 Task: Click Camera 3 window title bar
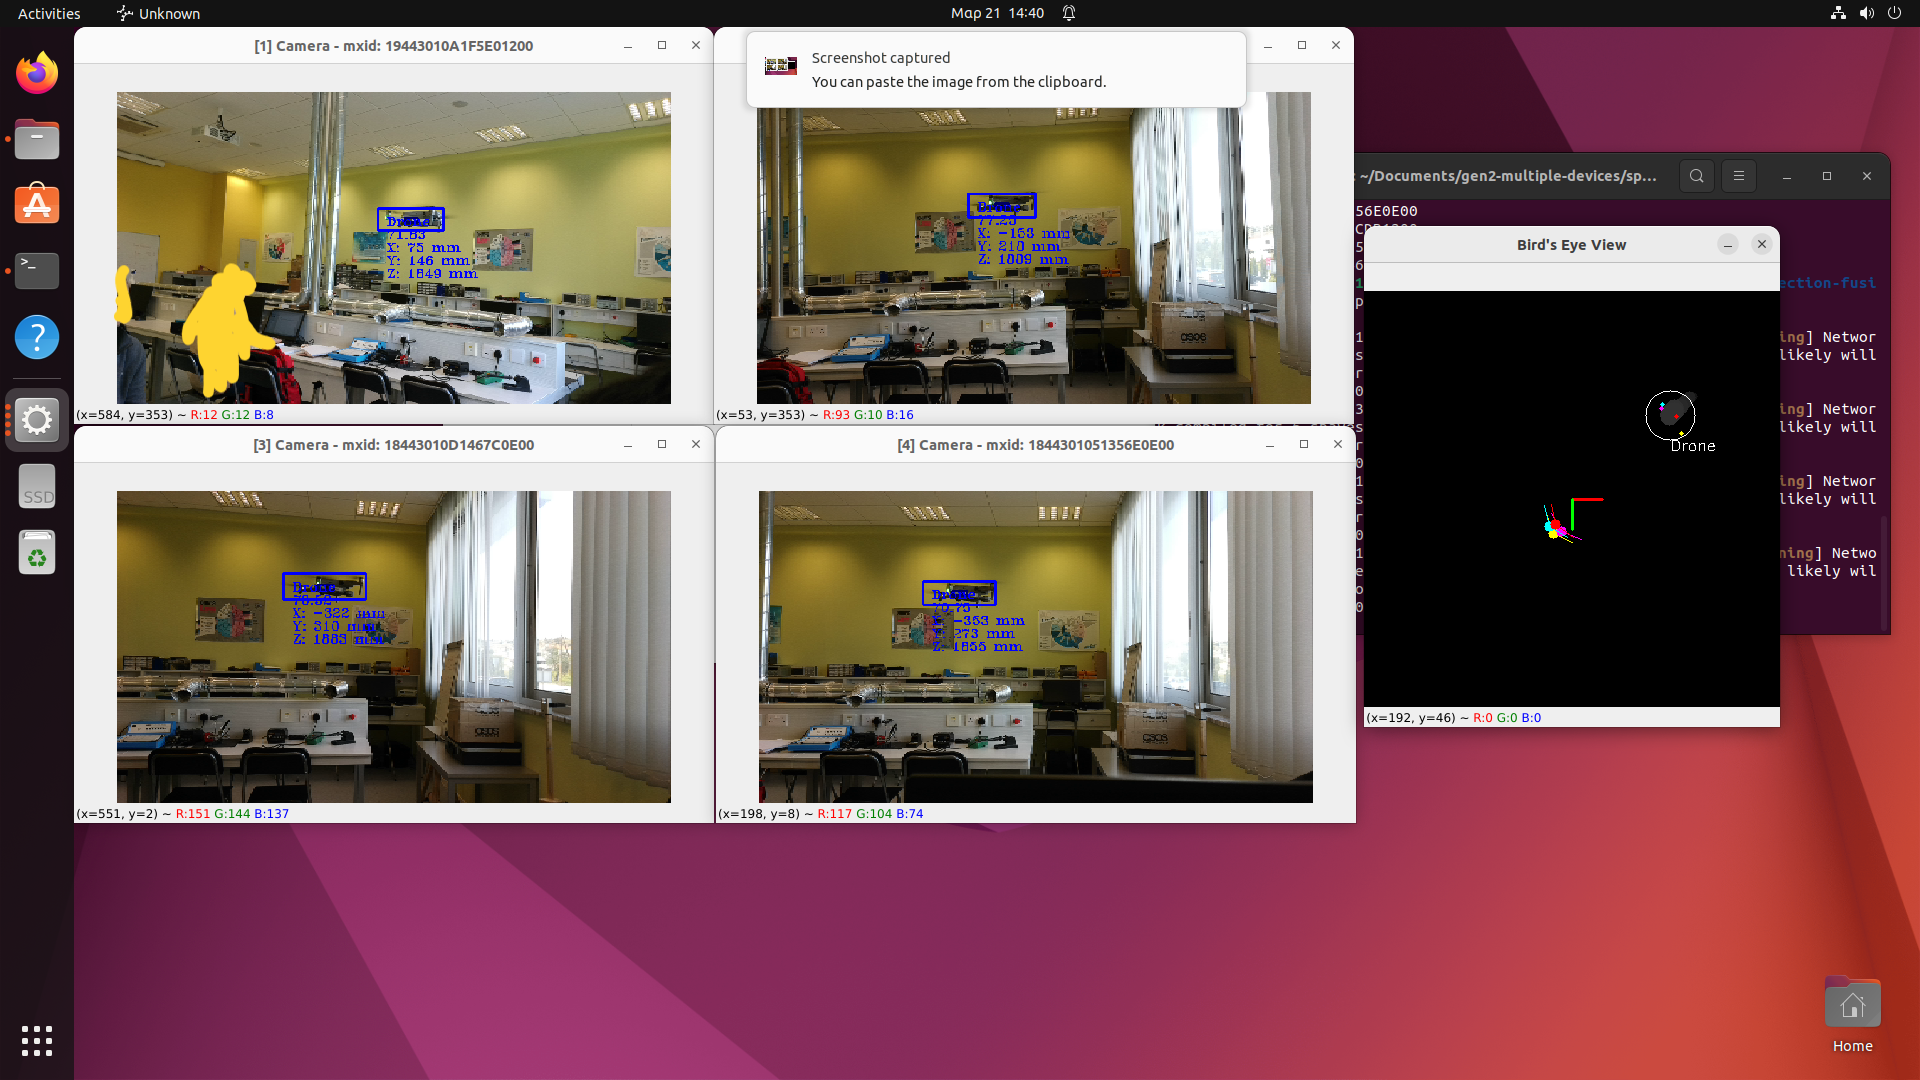[x=393, y=445]
